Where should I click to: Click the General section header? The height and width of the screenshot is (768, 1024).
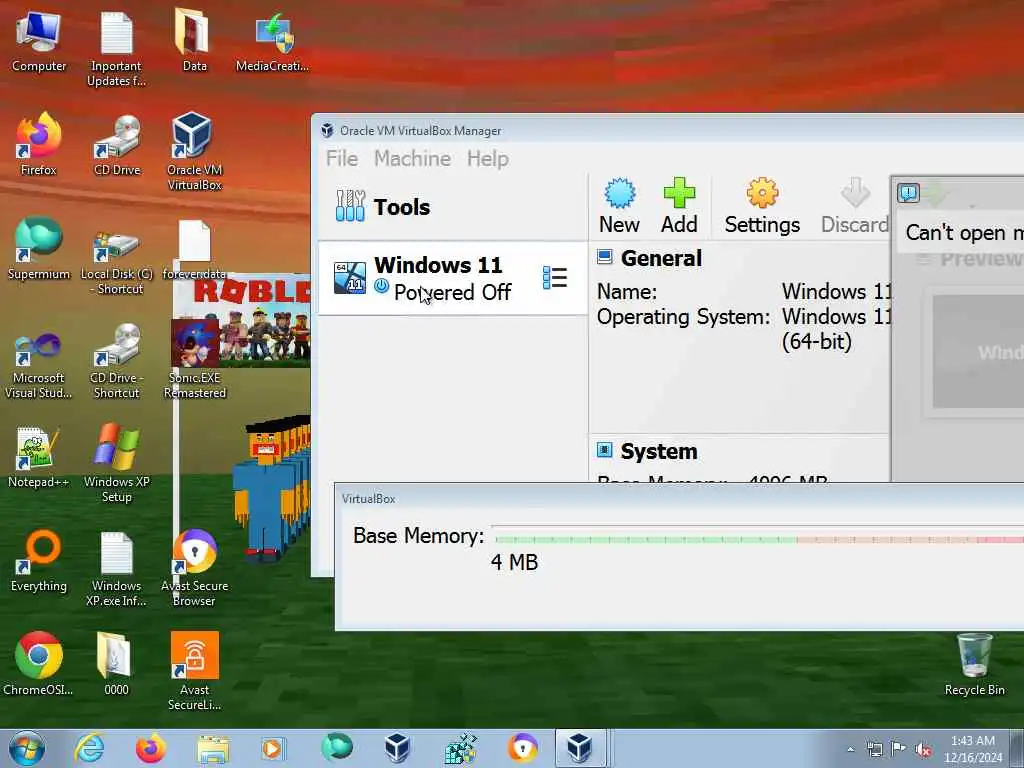(x=661, y=259)
